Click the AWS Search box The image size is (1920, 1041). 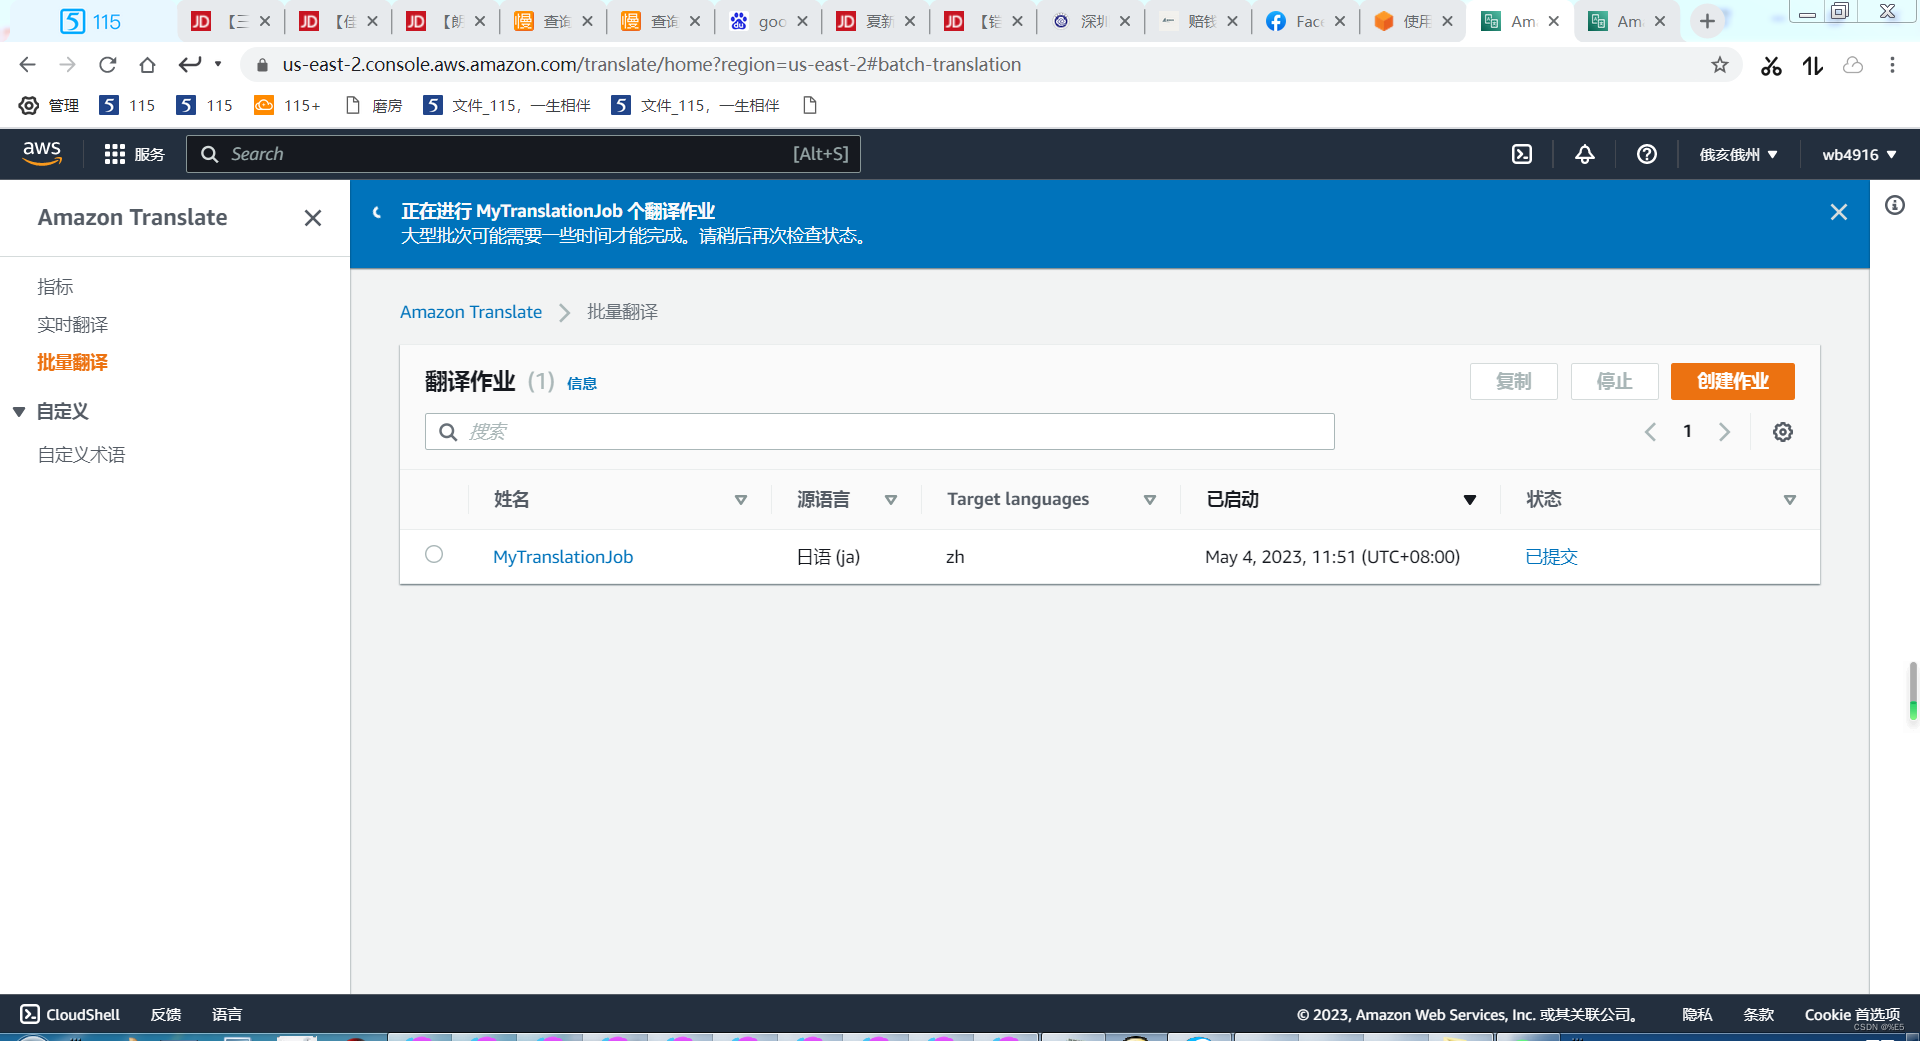pyautogui.click(x=523, y=154)
